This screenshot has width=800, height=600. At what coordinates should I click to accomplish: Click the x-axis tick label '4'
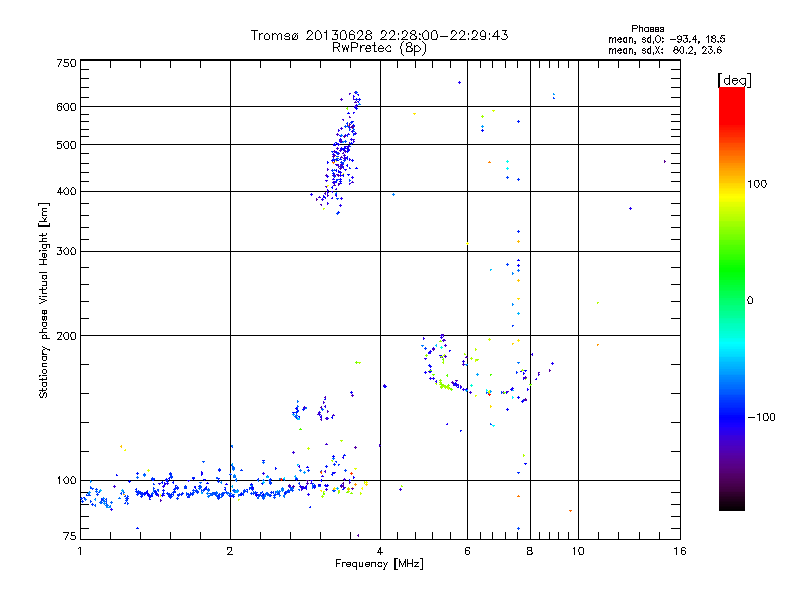(x=380, y=551)
